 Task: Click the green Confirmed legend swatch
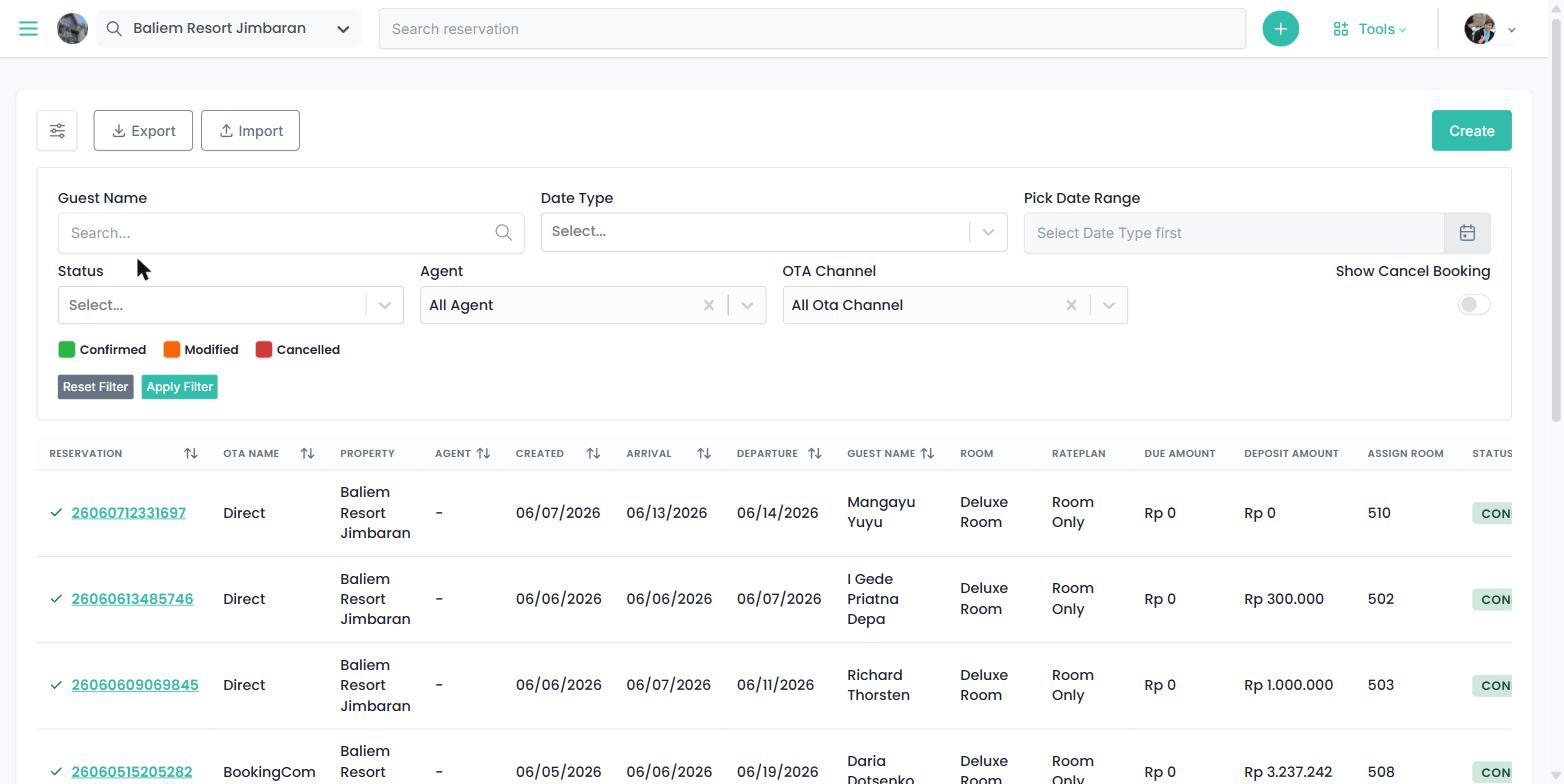[x=67, y=349]
